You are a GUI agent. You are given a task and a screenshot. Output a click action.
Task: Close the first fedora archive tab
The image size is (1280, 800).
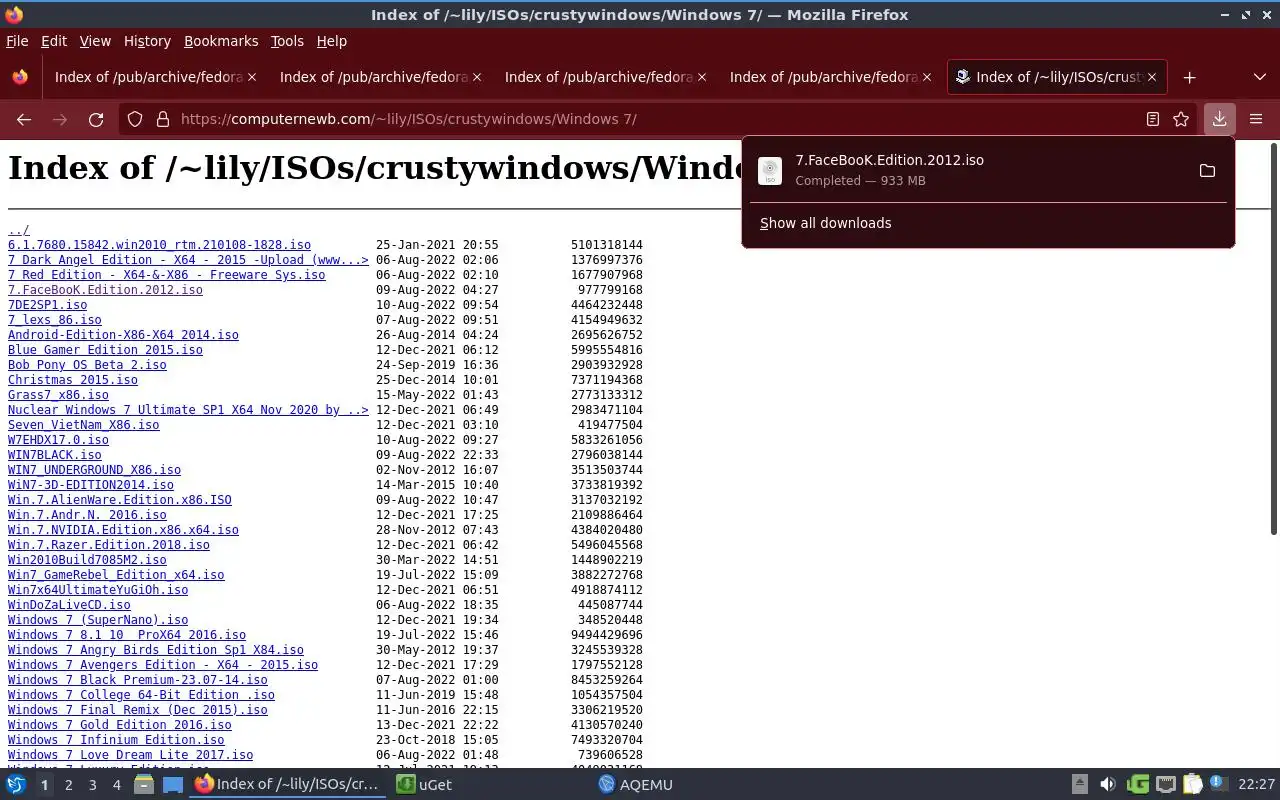tap(252, 77)
